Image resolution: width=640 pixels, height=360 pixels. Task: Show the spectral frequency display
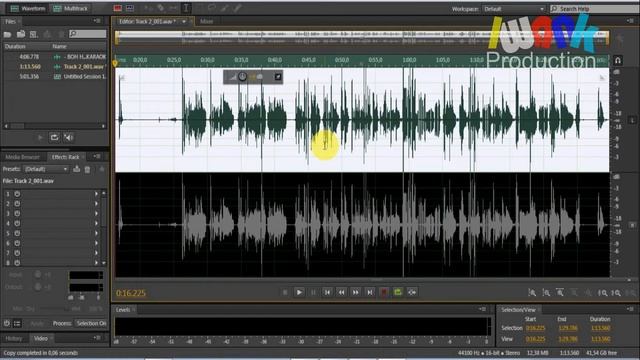tap(118, 8)
